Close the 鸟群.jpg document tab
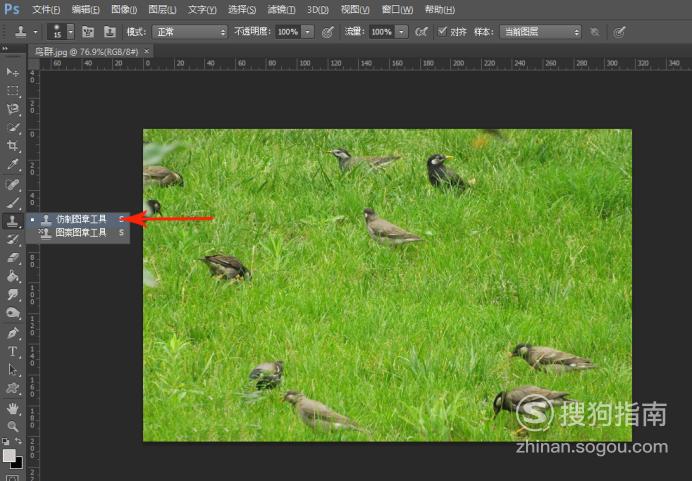Viewport: 692px width, 481px height. (147, 52)
